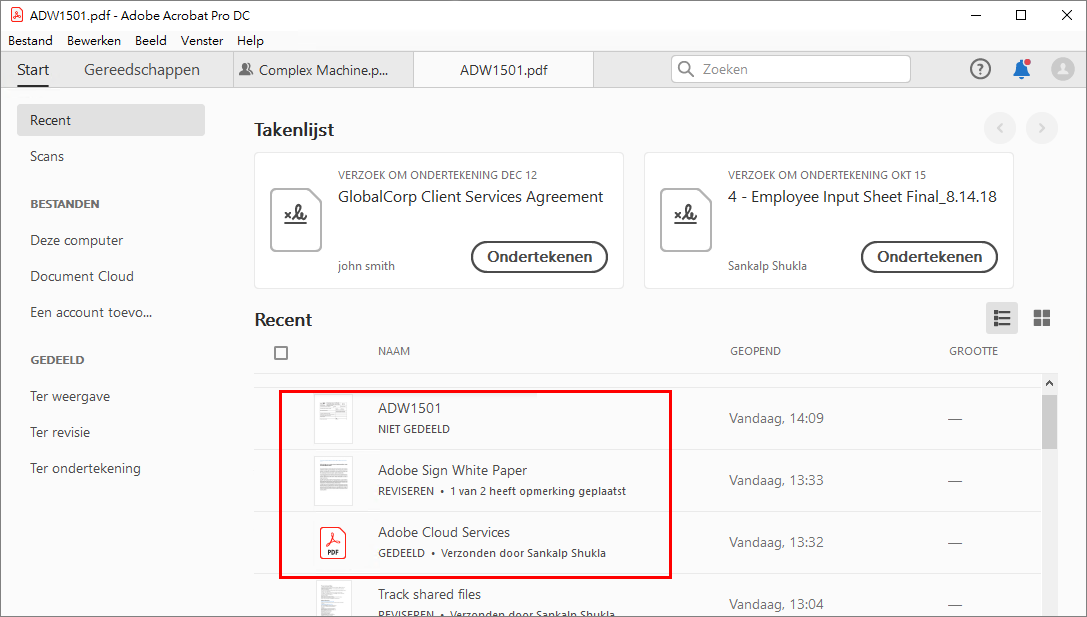Switch to grid thumbnail view
1087x617 pixels.
tap(1041, 318)
